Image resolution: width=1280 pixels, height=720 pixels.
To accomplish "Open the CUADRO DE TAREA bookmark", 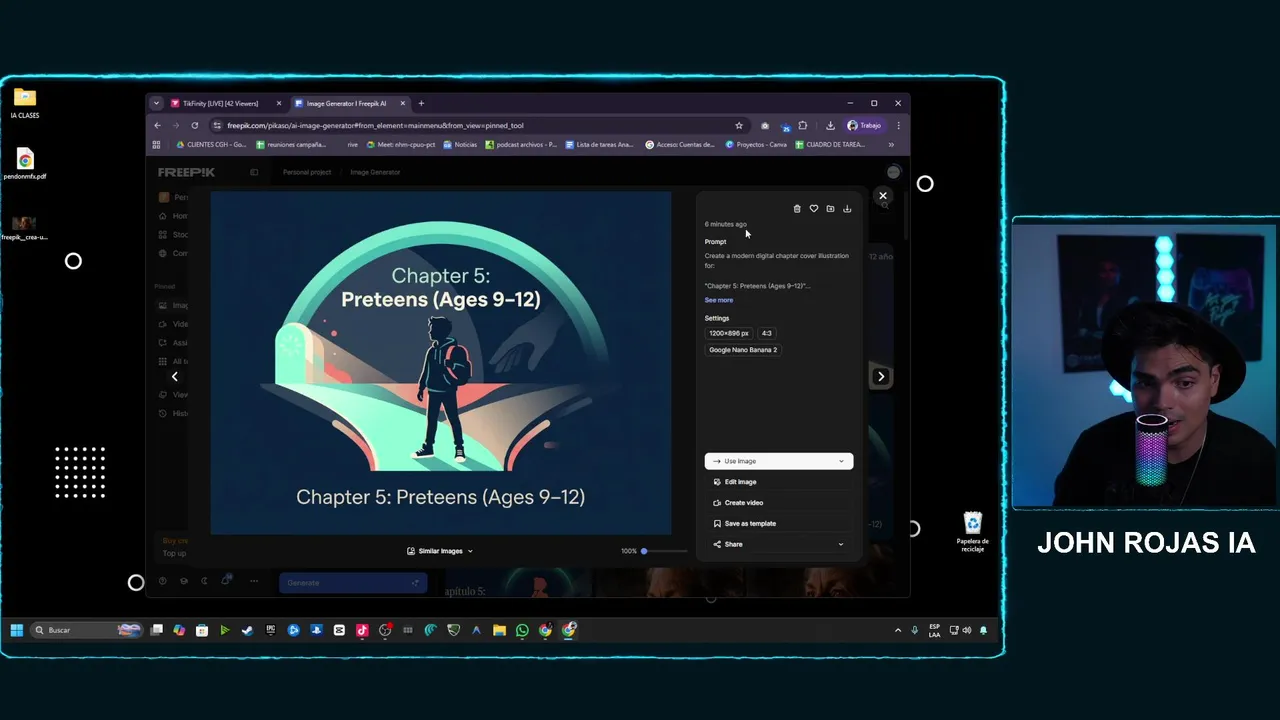I will (x=830, y=144).
